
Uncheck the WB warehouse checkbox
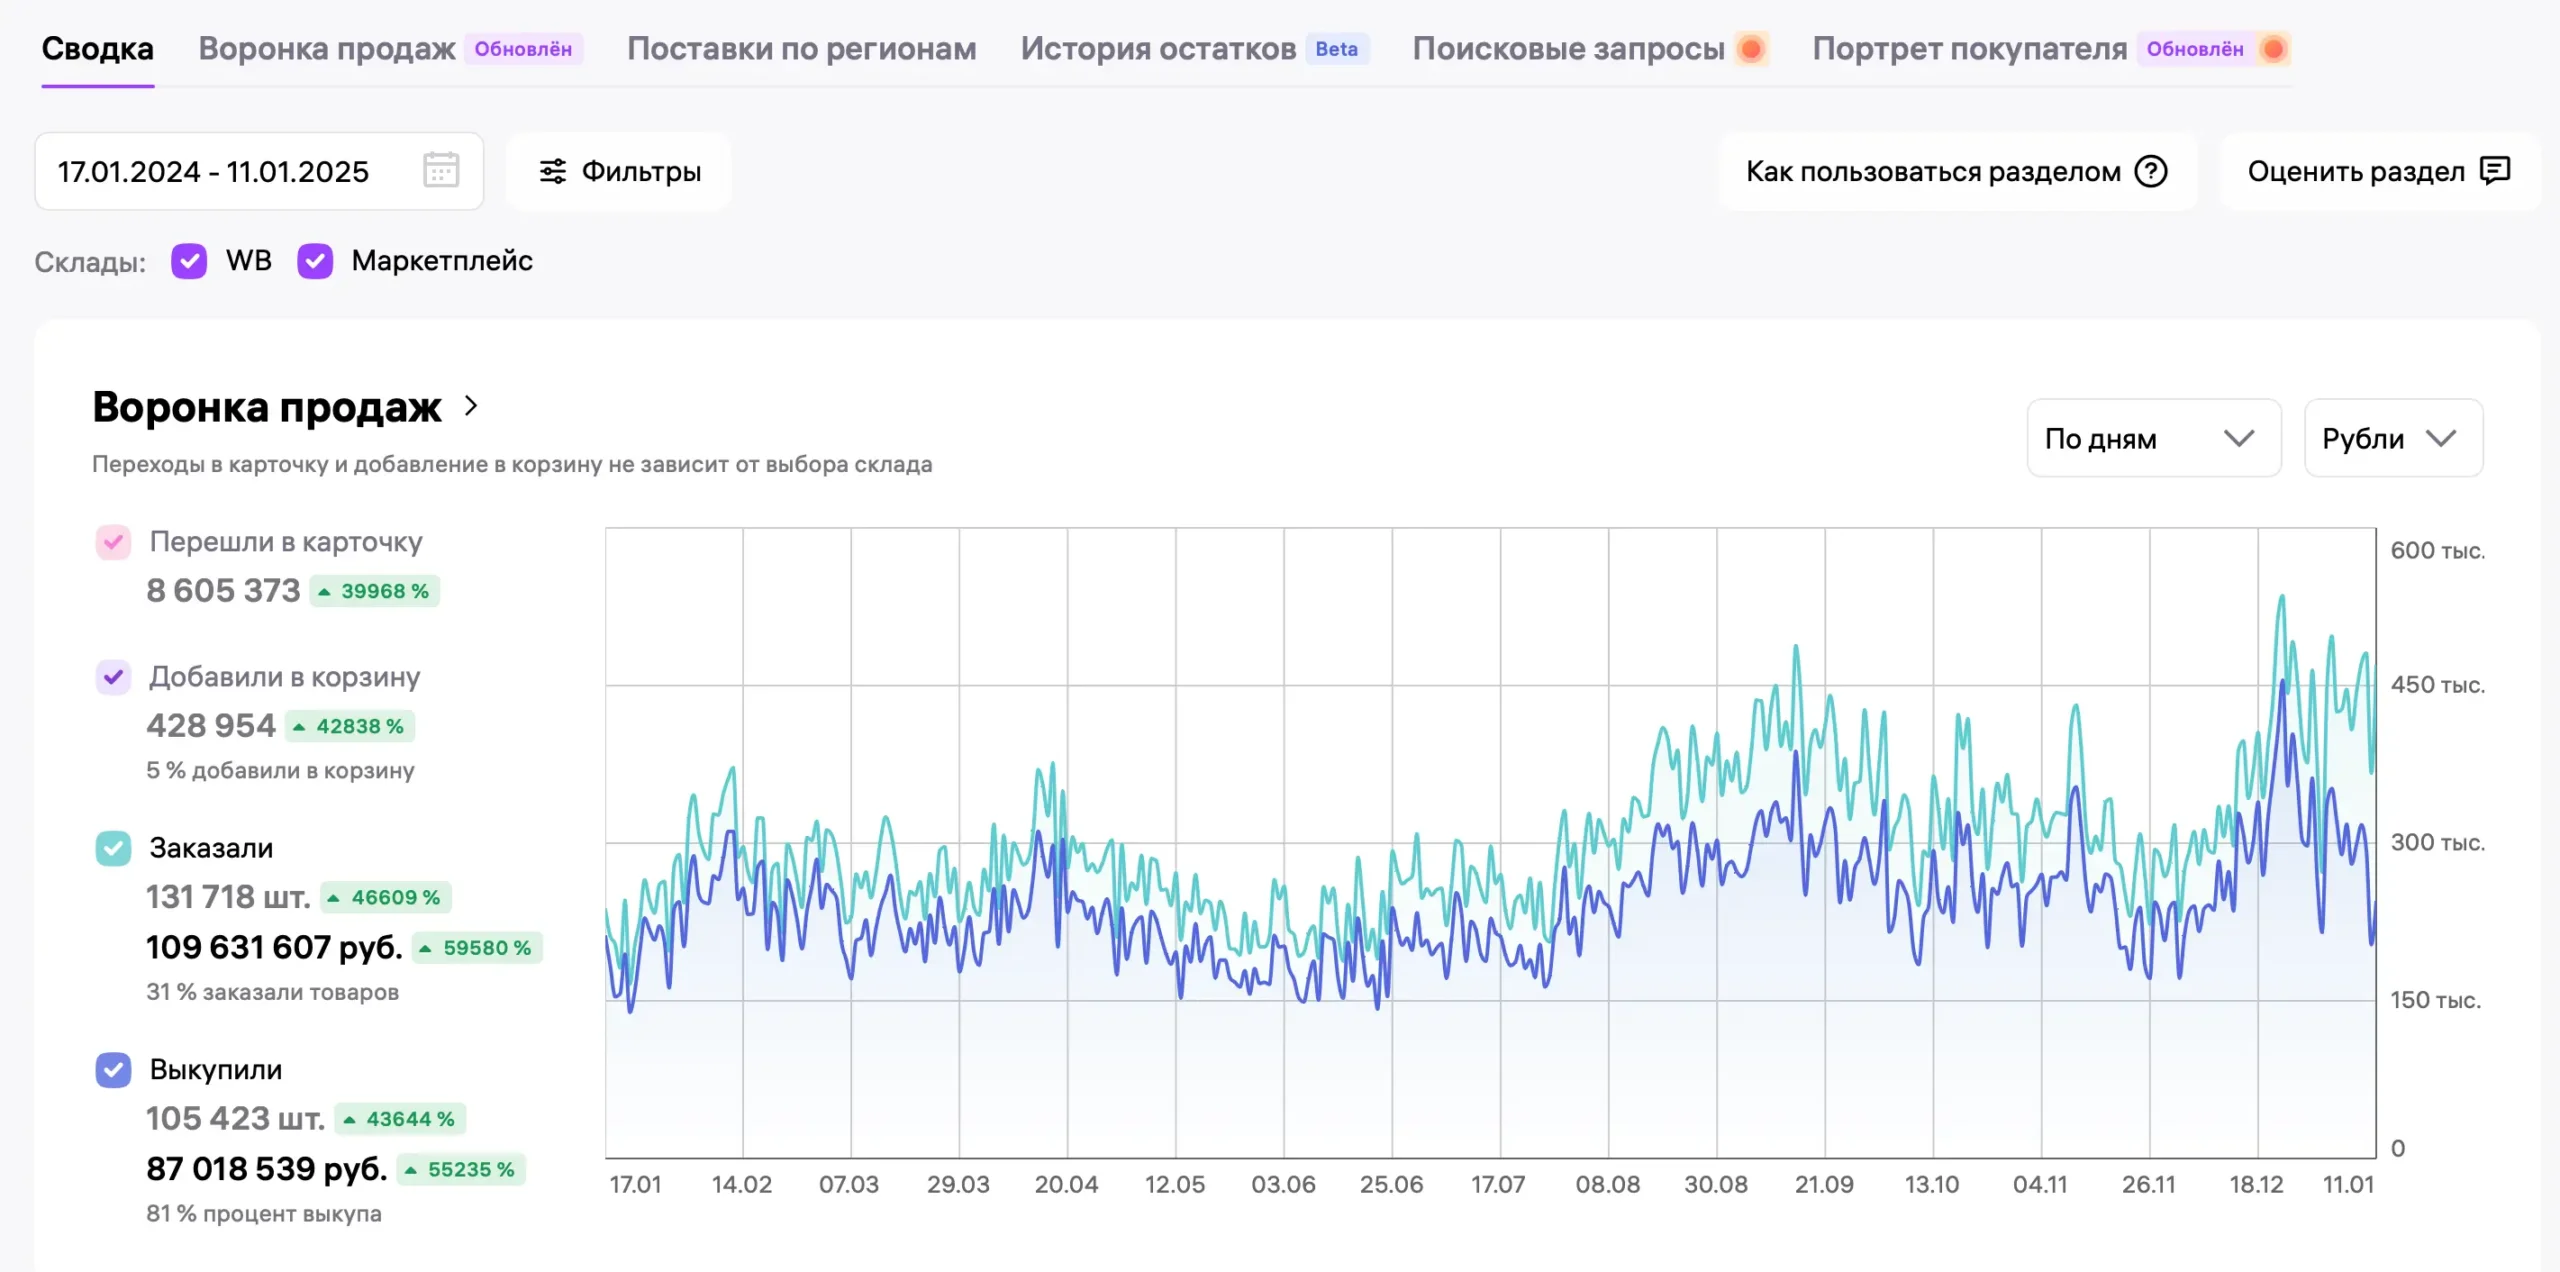[189, 261]
